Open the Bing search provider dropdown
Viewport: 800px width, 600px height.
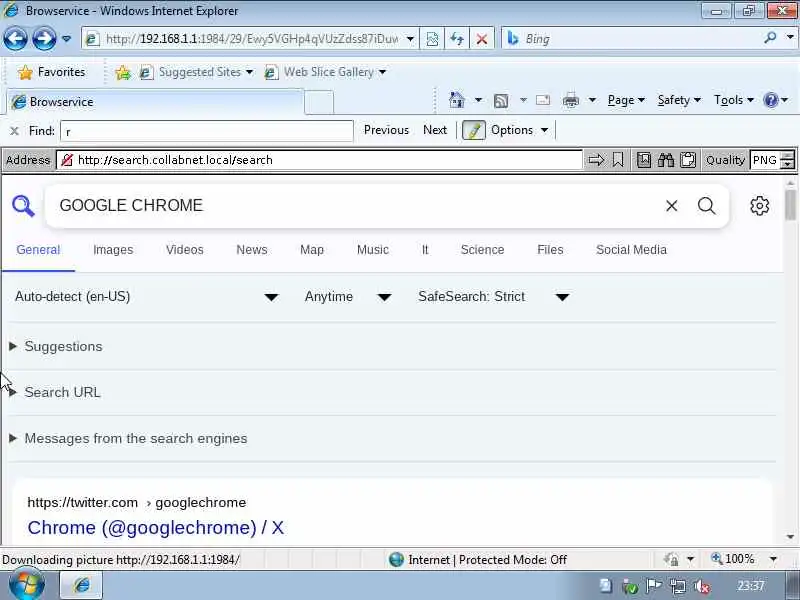click(x=790, y=38)
